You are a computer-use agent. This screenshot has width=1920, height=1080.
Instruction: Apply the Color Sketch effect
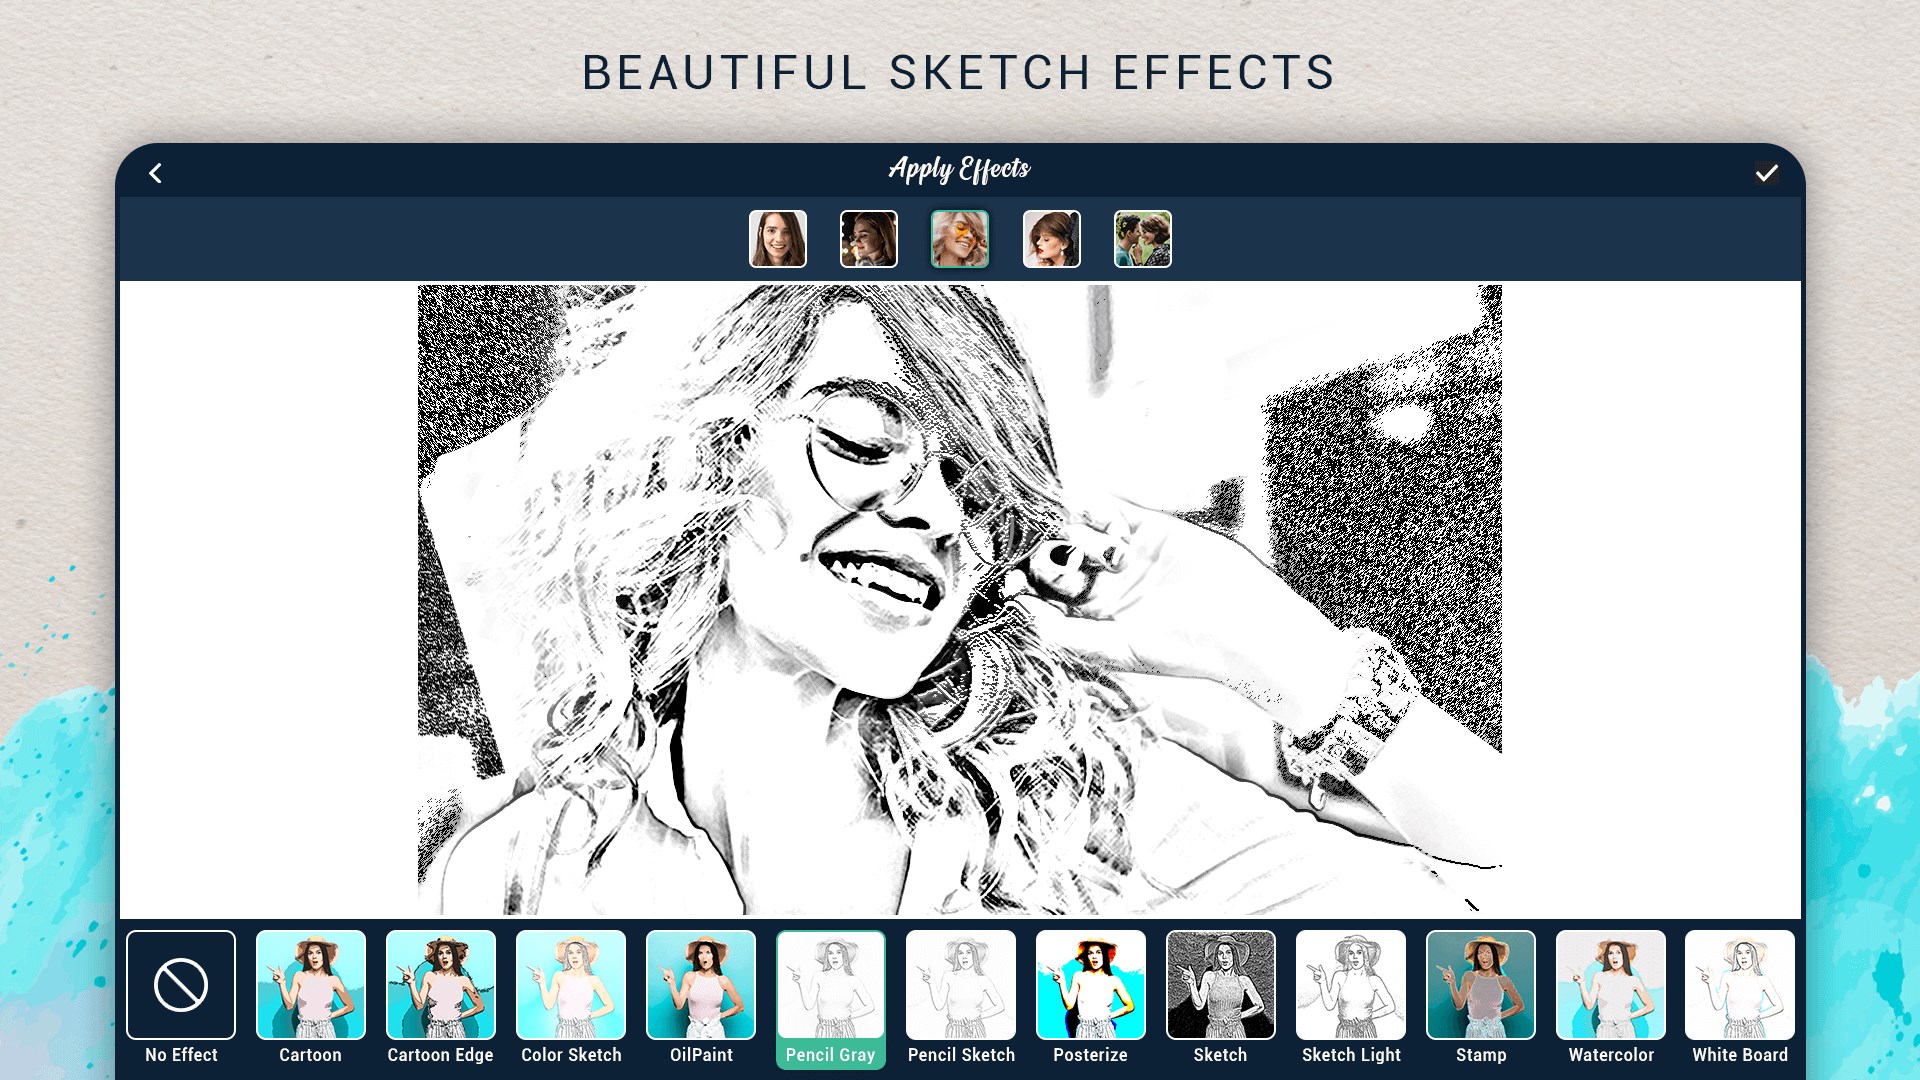coord(571,986)
